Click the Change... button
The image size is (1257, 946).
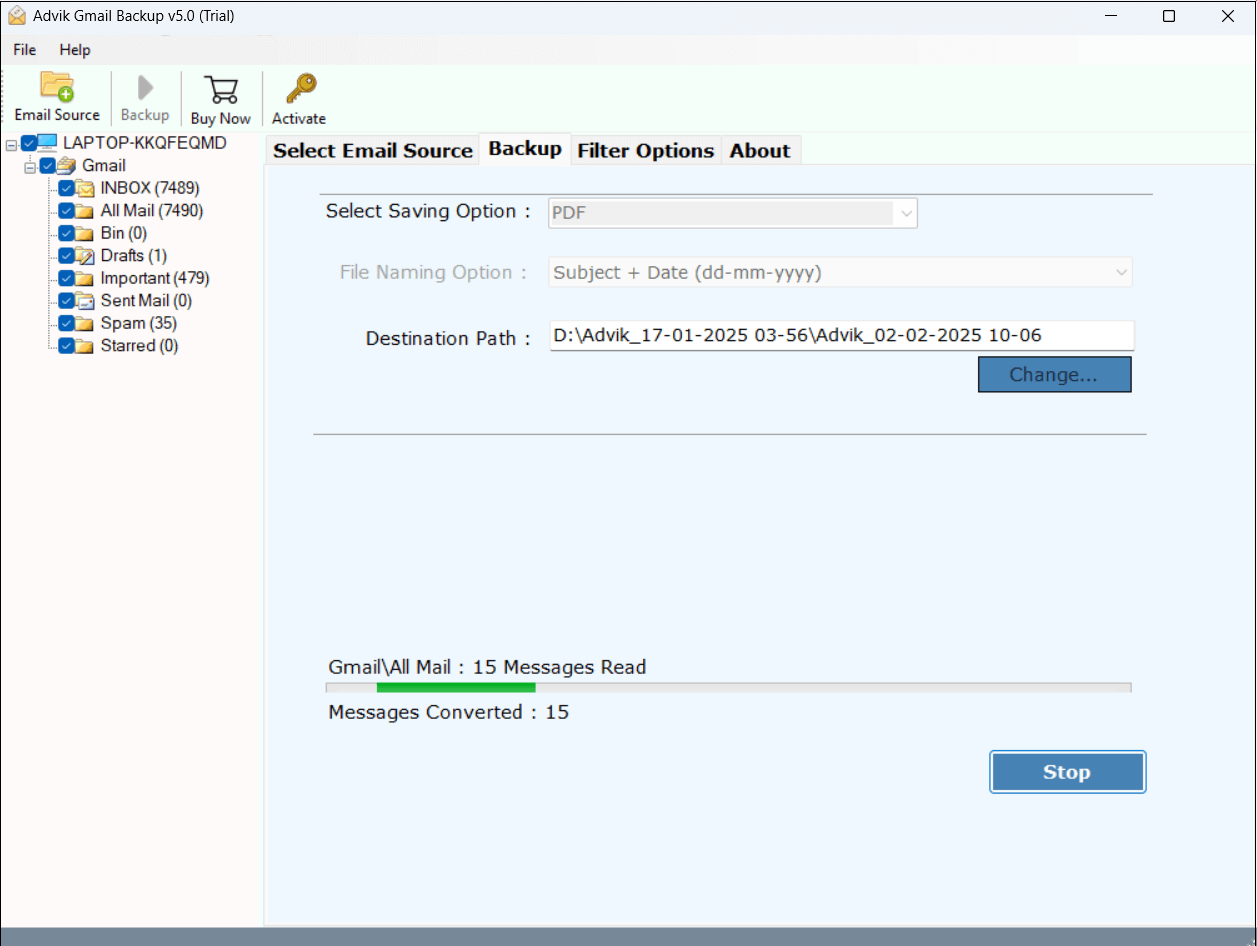1054,375
